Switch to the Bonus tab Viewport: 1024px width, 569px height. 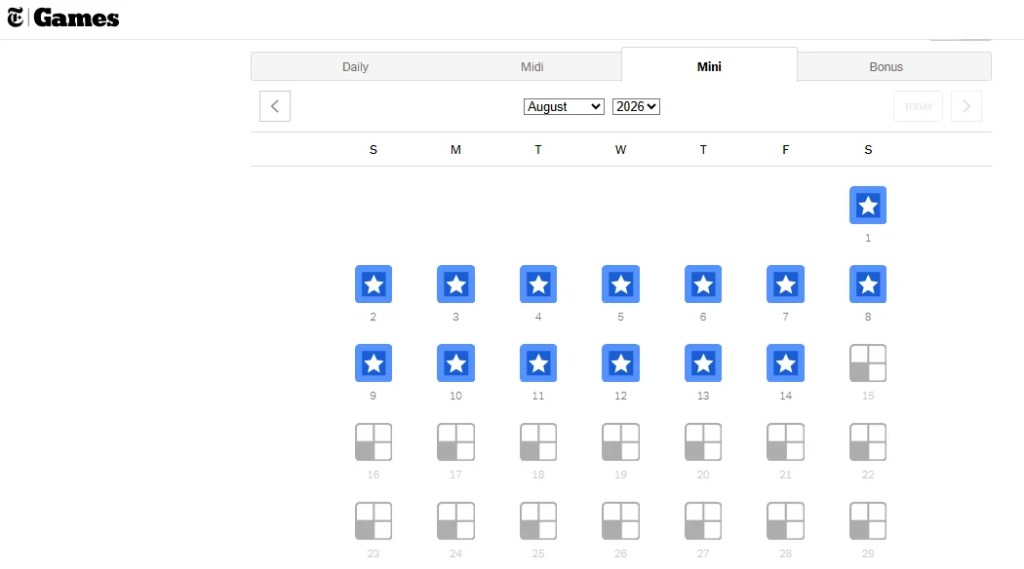click(x=886, y=67)
